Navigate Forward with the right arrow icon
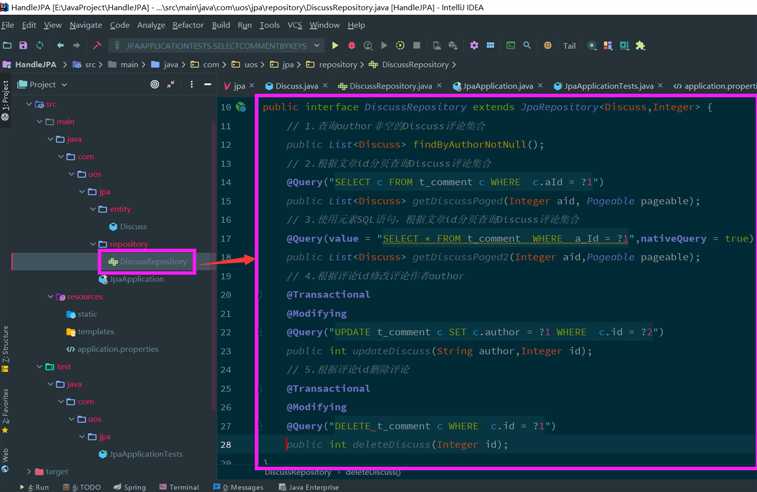Screen dimensions: 757x492 pos(76,45)
